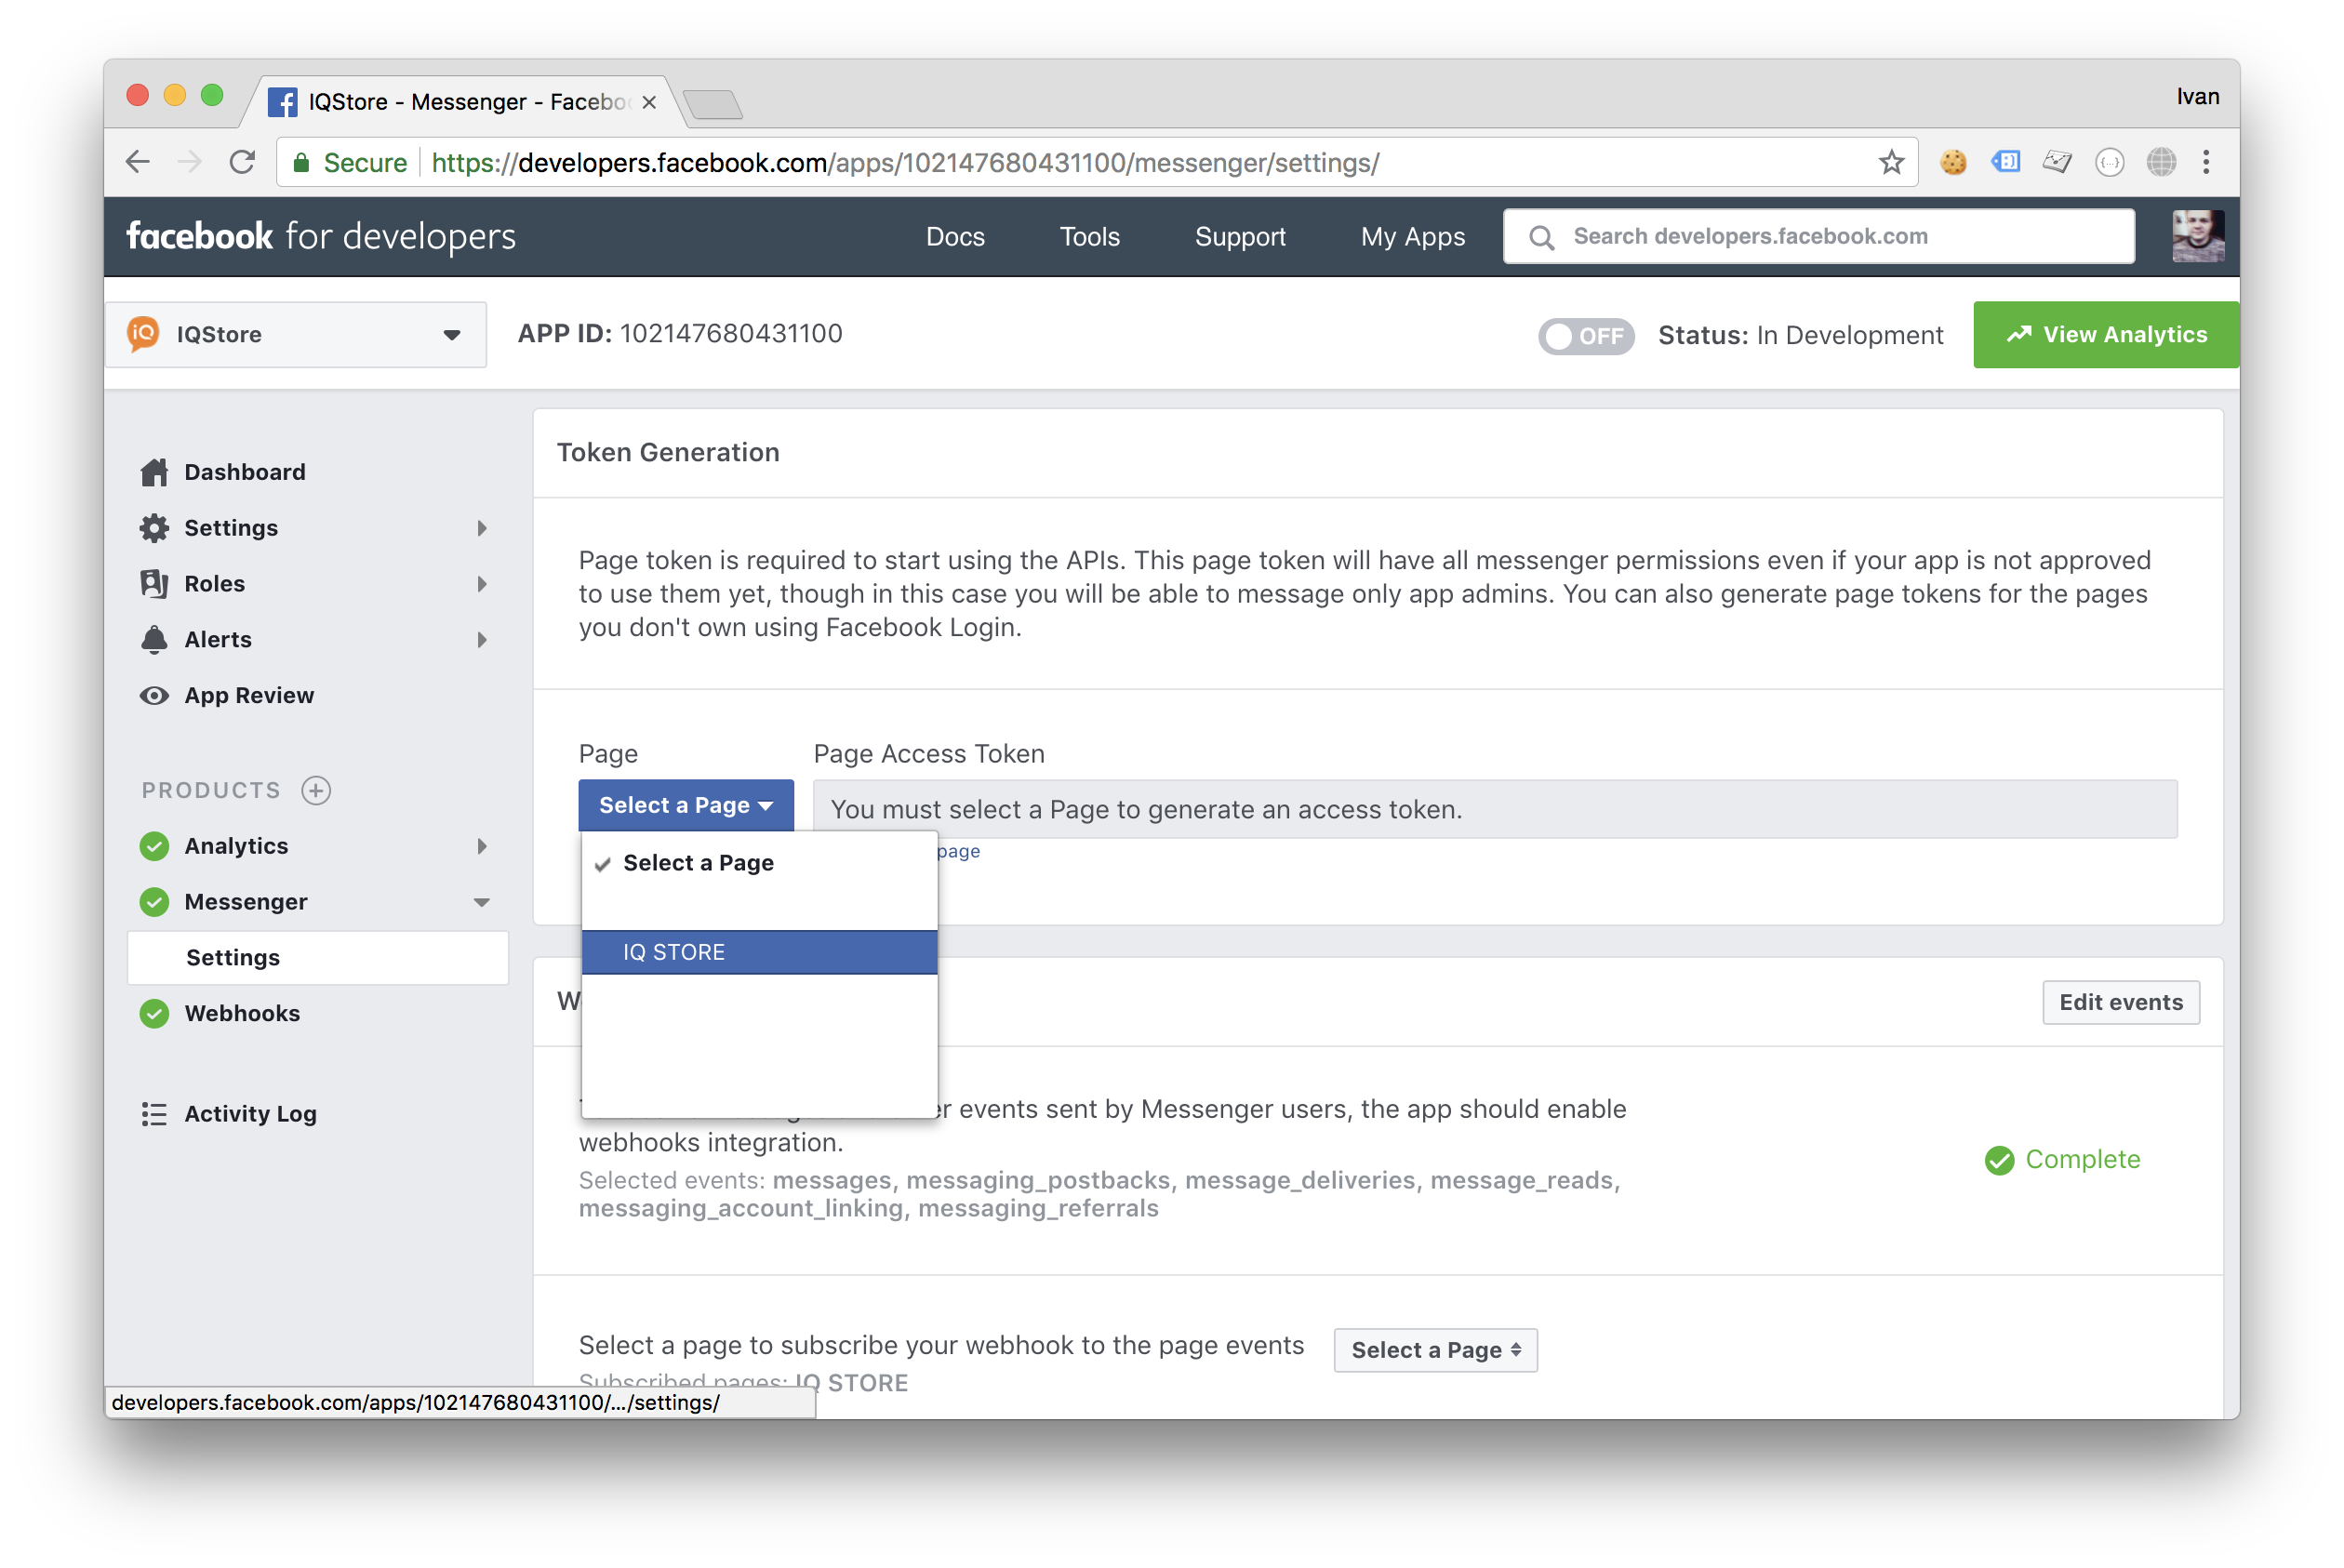Open a new browser tab
This screenshot has width=2344, height=1568.
[x=712, y=104]
